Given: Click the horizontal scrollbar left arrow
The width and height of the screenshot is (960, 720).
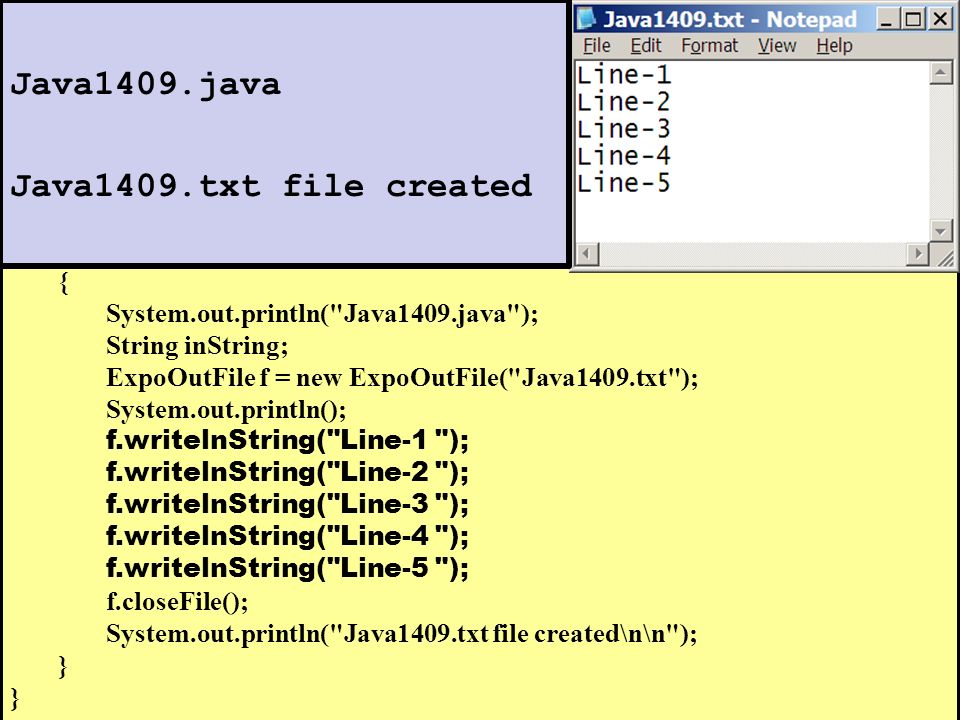Looking at the screenshot, I should coord(587,253).
